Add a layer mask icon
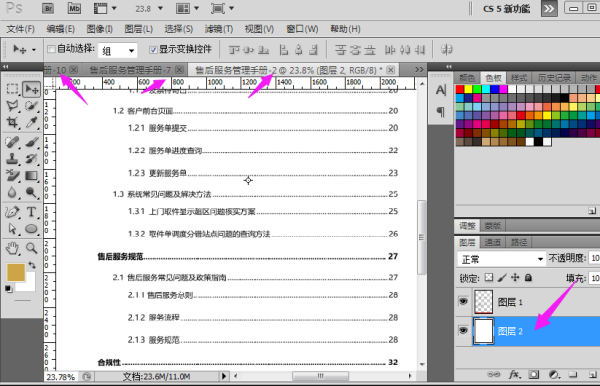This screenshot has width=600, height=386. (x=534, y=375)
